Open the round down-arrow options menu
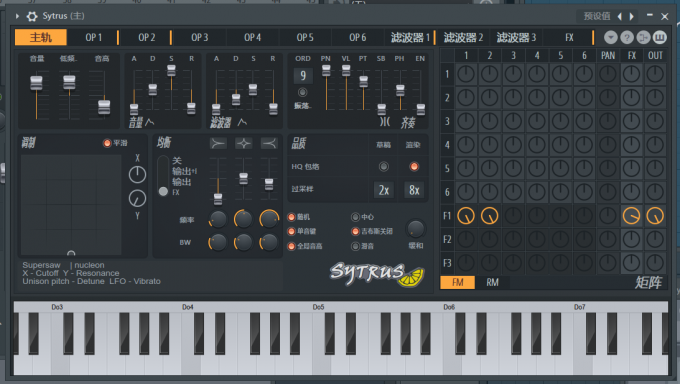This screenshot has height=384, width=680. [611, 37]
